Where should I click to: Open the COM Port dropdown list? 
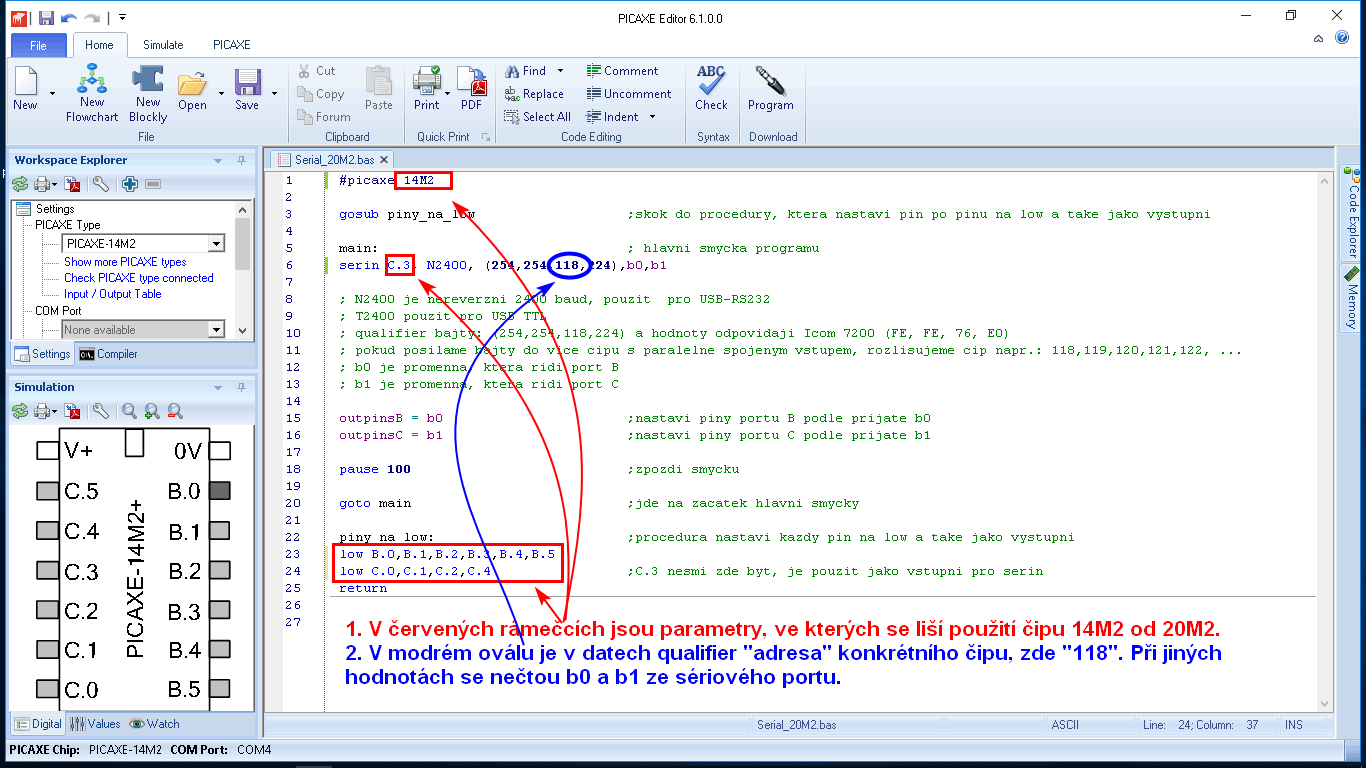click(216, 330)
